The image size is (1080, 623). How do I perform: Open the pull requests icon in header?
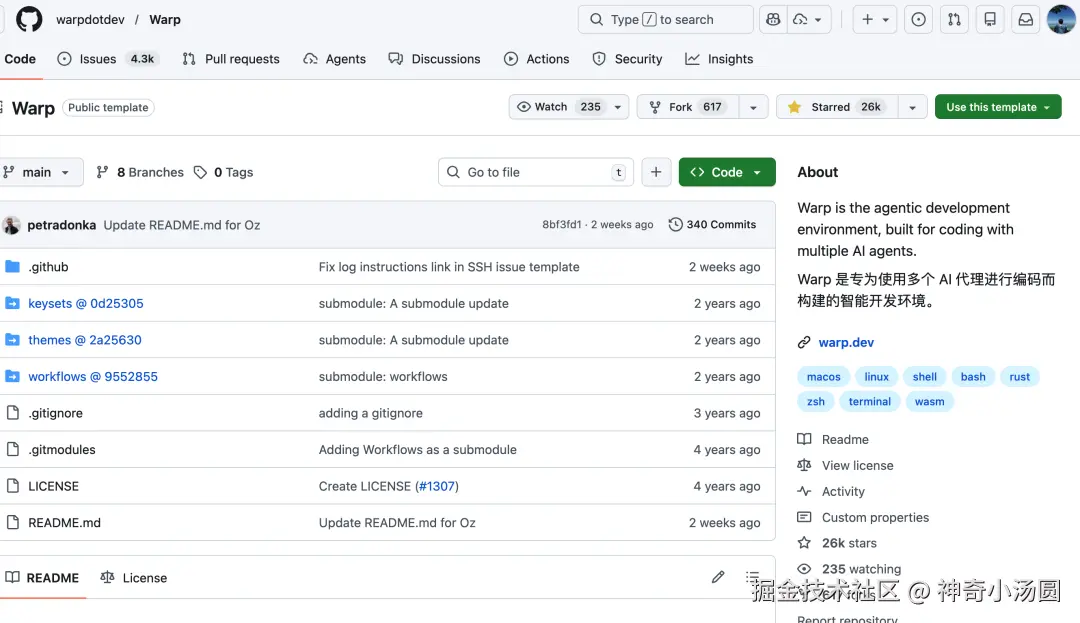tap(954, 19)
